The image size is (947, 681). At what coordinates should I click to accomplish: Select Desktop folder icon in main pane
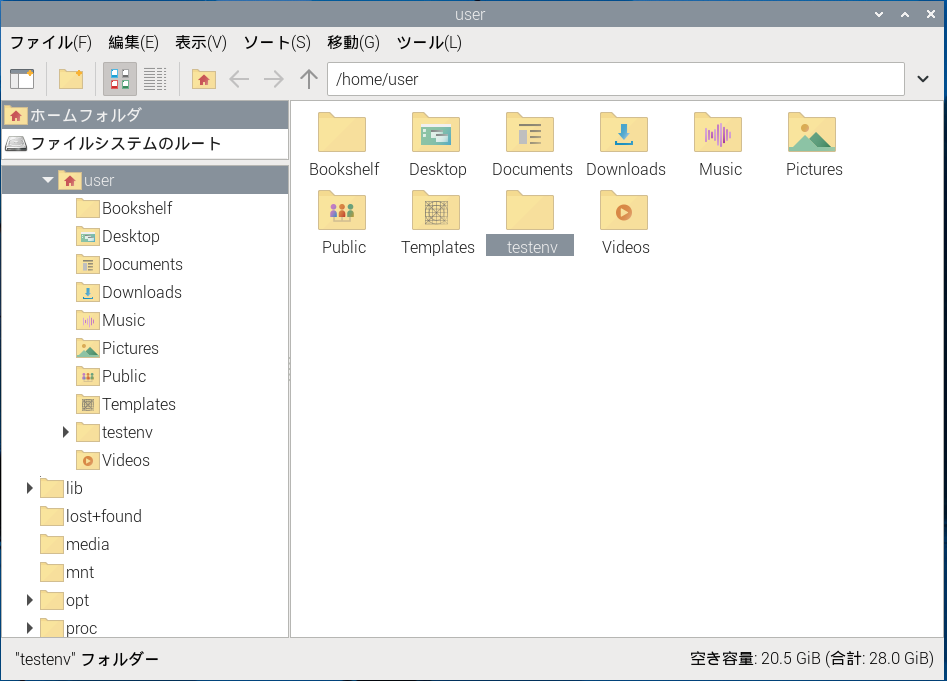click(436, 134)
